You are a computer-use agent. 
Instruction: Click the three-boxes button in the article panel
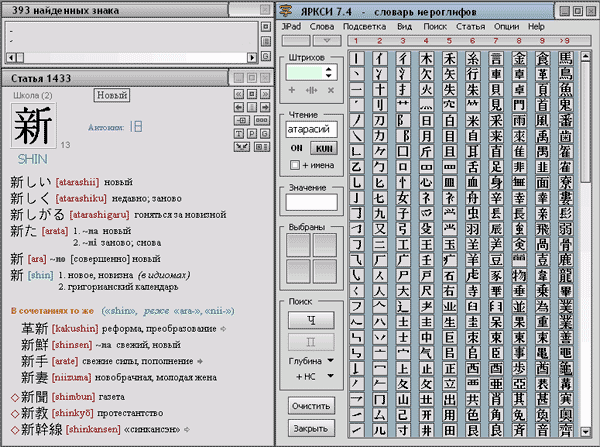[262, 121]
